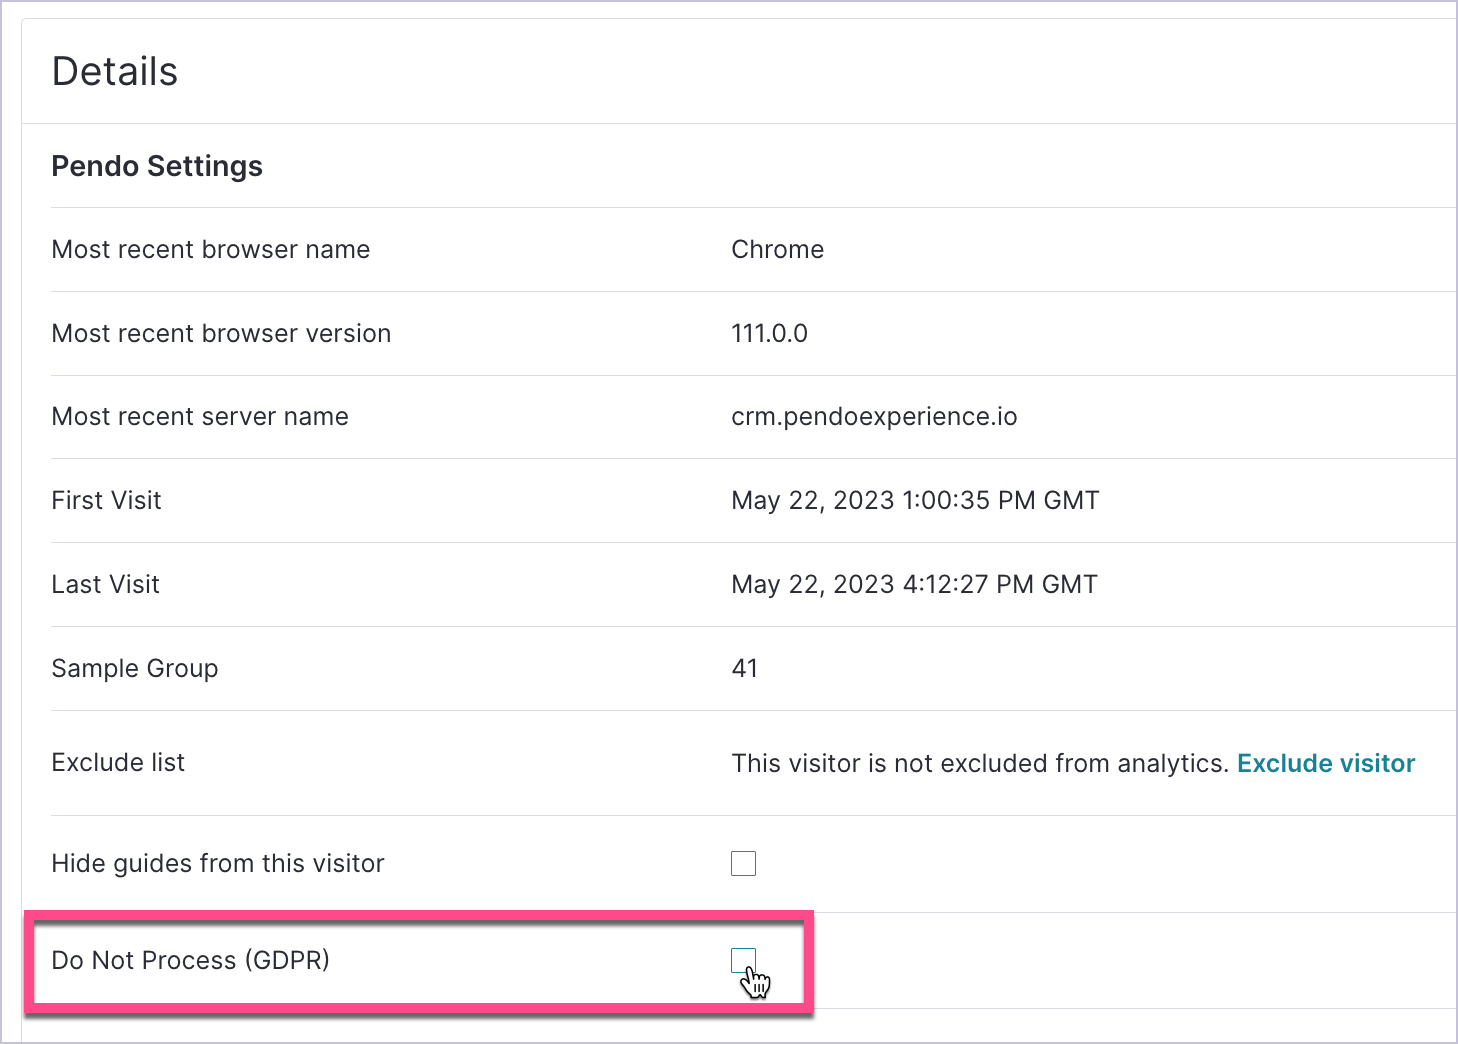1458x1044 pixels.
Task: Click the Hide guides from this visitor label
Action: (x=218, y=863)
